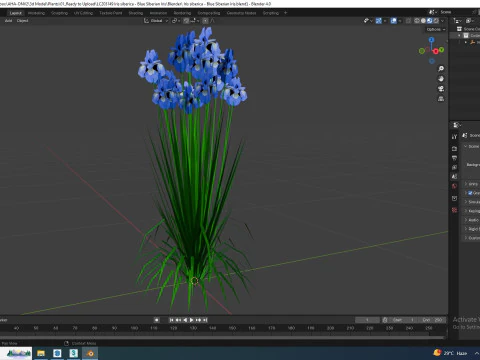Toggle the Gravity checkbox in Properties
Viewport: 480px width, 360px height.
[470, 193]
